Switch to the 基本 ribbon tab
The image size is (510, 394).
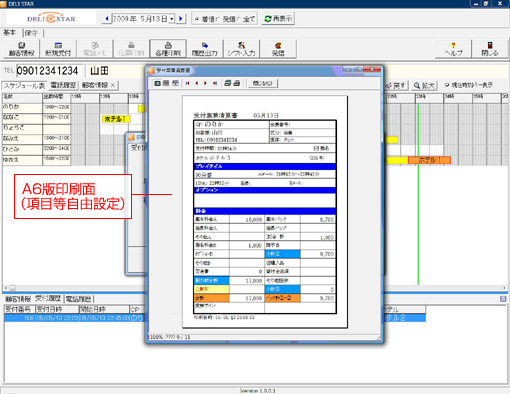click(x=10, y=33)
